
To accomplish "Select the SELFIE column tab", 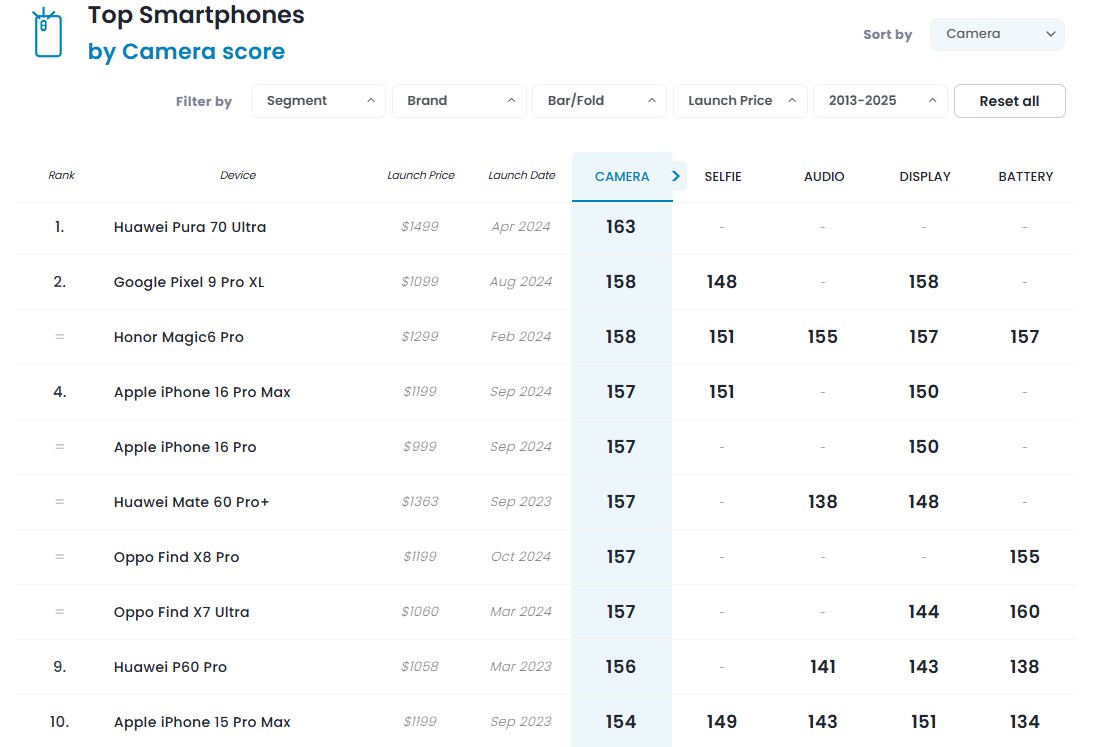I will coord(723,177).
